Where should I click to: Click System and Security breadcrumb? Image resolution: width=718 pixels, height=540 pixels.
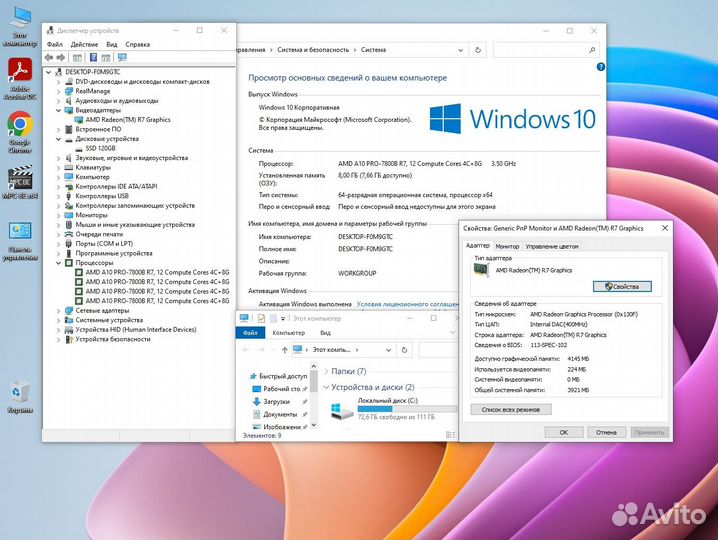click(x=313, y=50)
